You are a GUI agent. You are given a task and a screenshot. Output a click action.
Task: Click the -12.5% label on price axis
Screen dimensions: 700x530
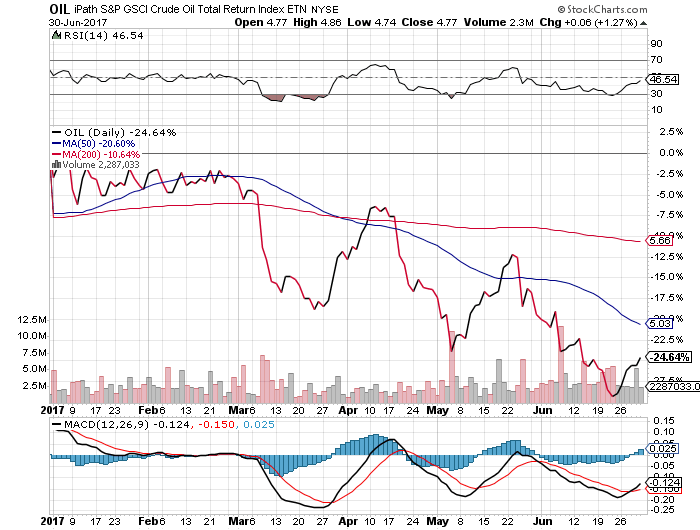pyautogui.click(x=669, y=256)
